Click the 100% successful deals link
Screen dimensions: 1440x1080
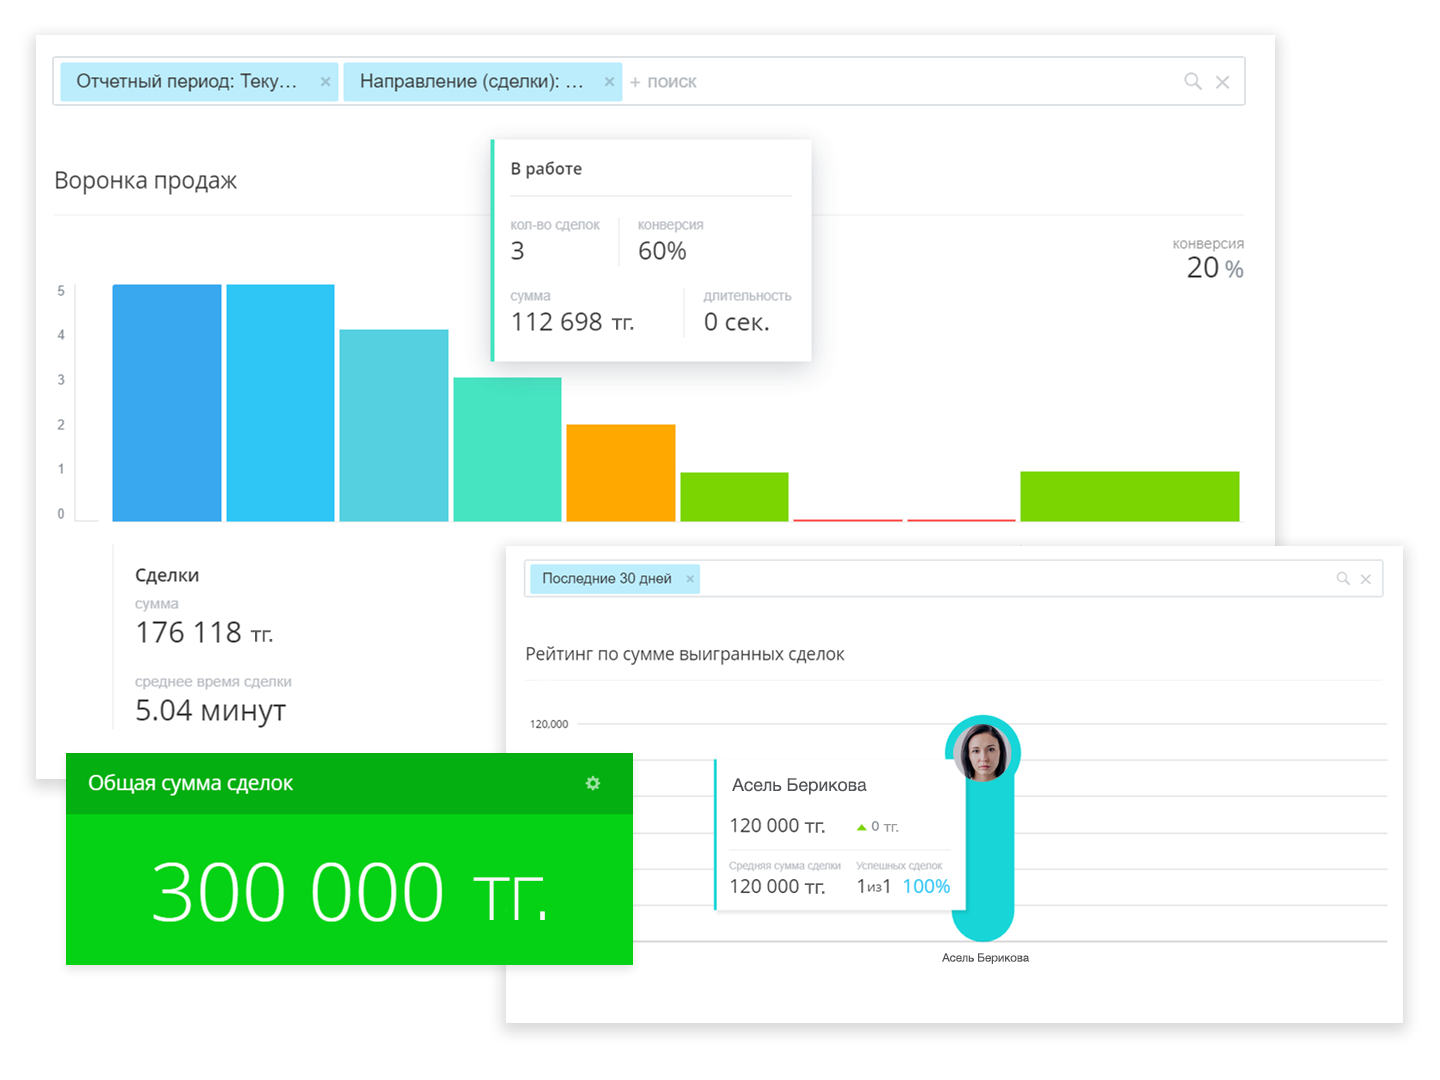tap(926, 887)
